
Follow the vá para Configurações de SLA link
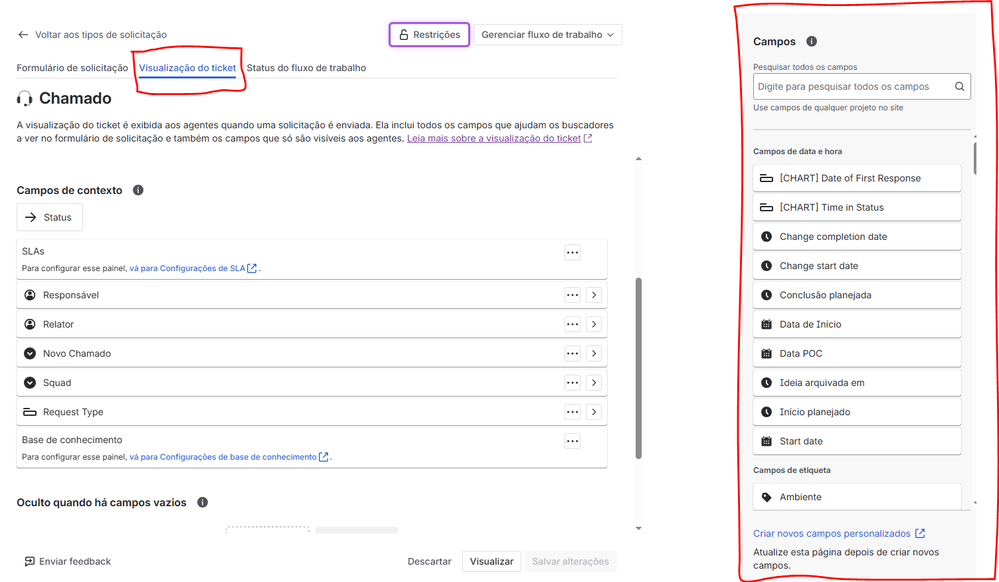click(x=187, y=268)
